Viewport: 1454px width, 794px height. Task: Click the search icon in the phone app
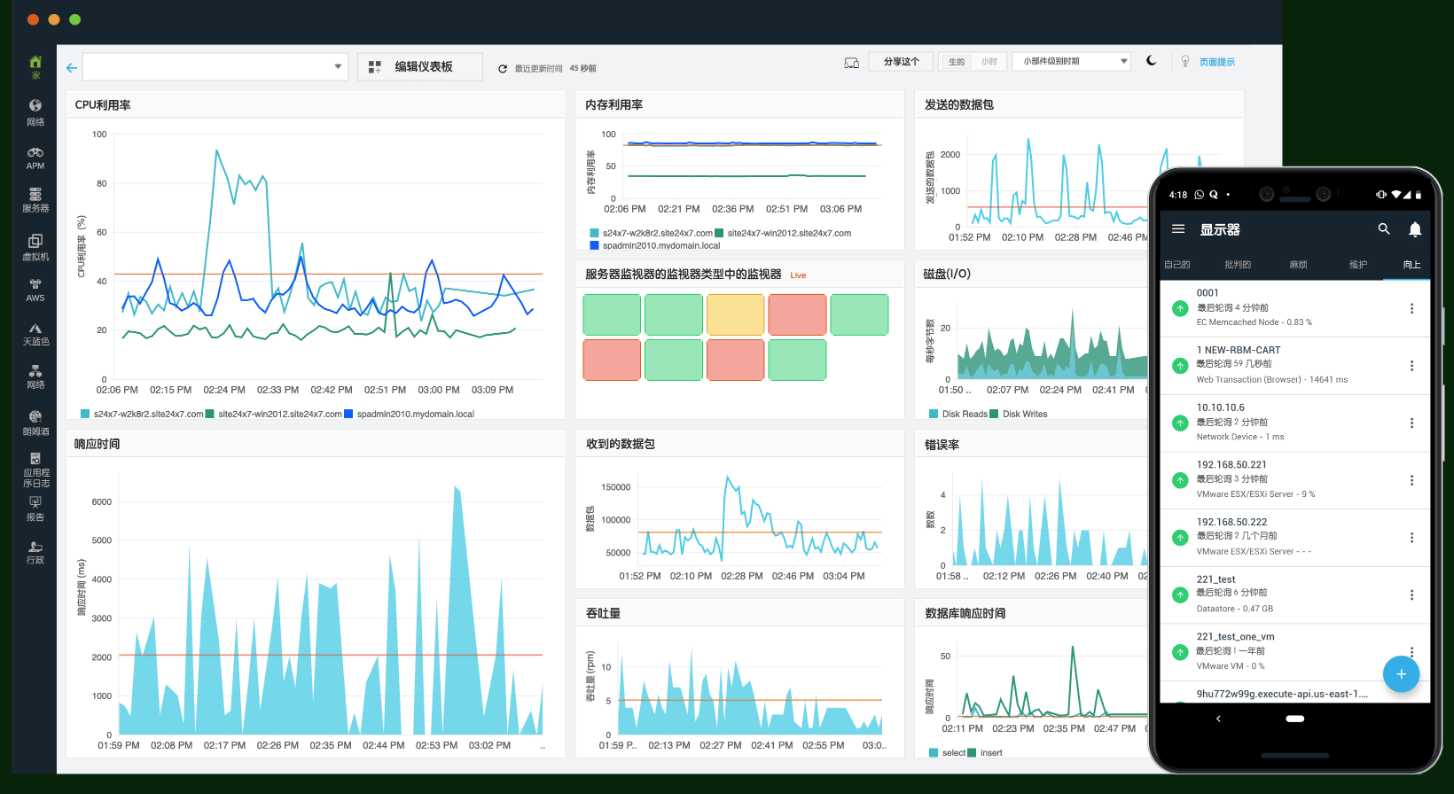tap(1384, 229)
